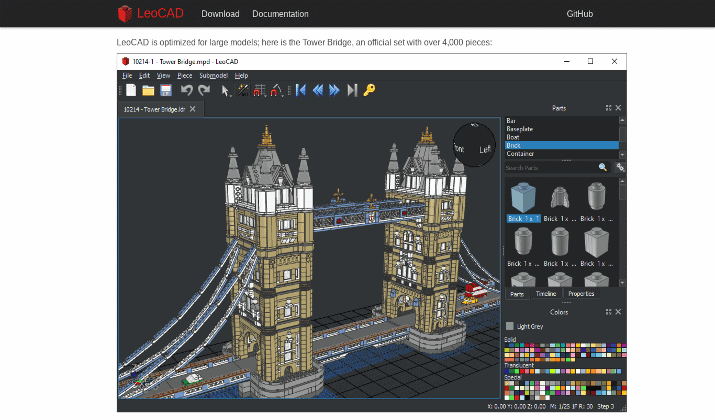Switch to the Properties tab
715x420 pixels.
581,294
